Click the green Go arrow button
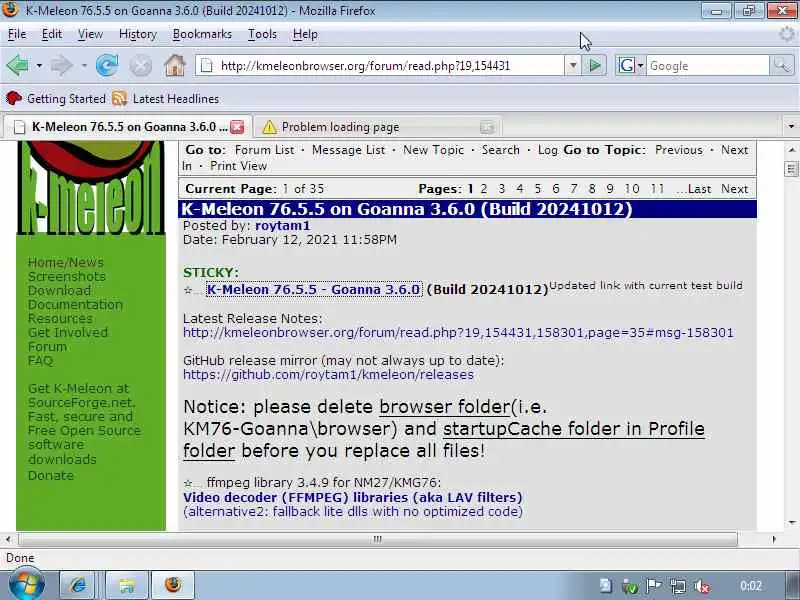Screen dimensions: 800x600 click(594, 65)
